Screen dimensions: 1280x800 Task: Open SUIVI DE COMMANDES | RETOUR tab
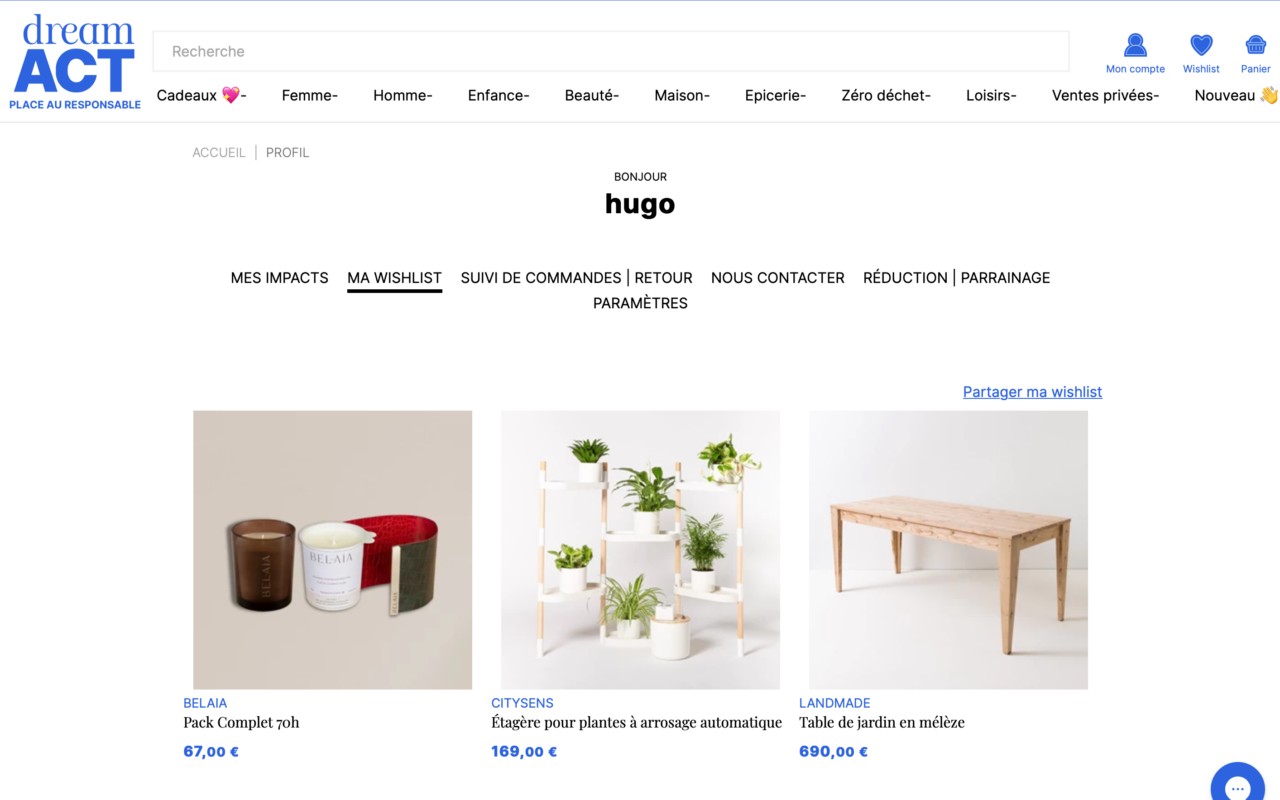click(576, 278)
